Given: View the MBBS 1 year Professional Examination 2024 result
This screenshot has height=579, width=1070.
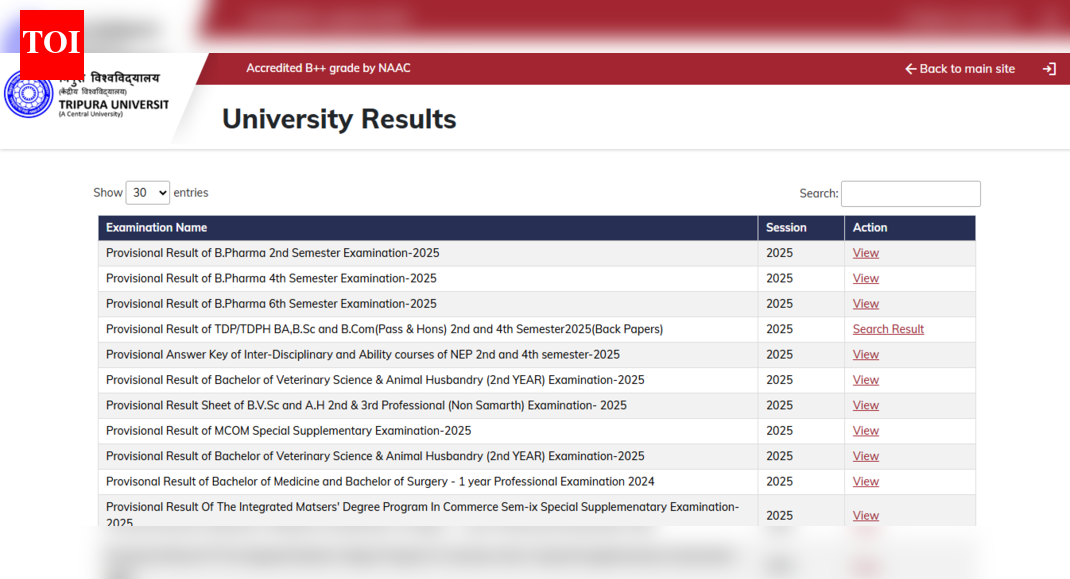Looking at the screenshot, I should [x=865, y=481].
